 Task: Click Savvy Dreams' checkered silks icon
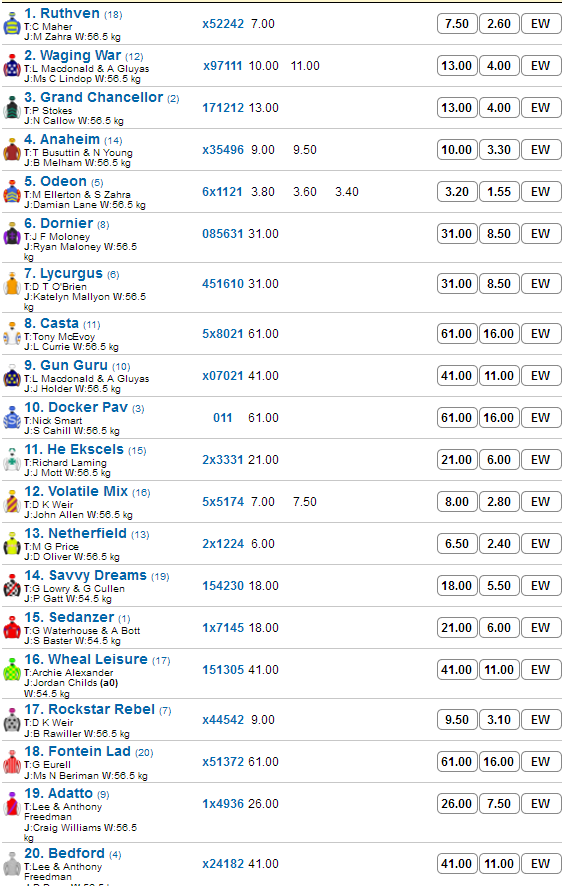(12, 586)
